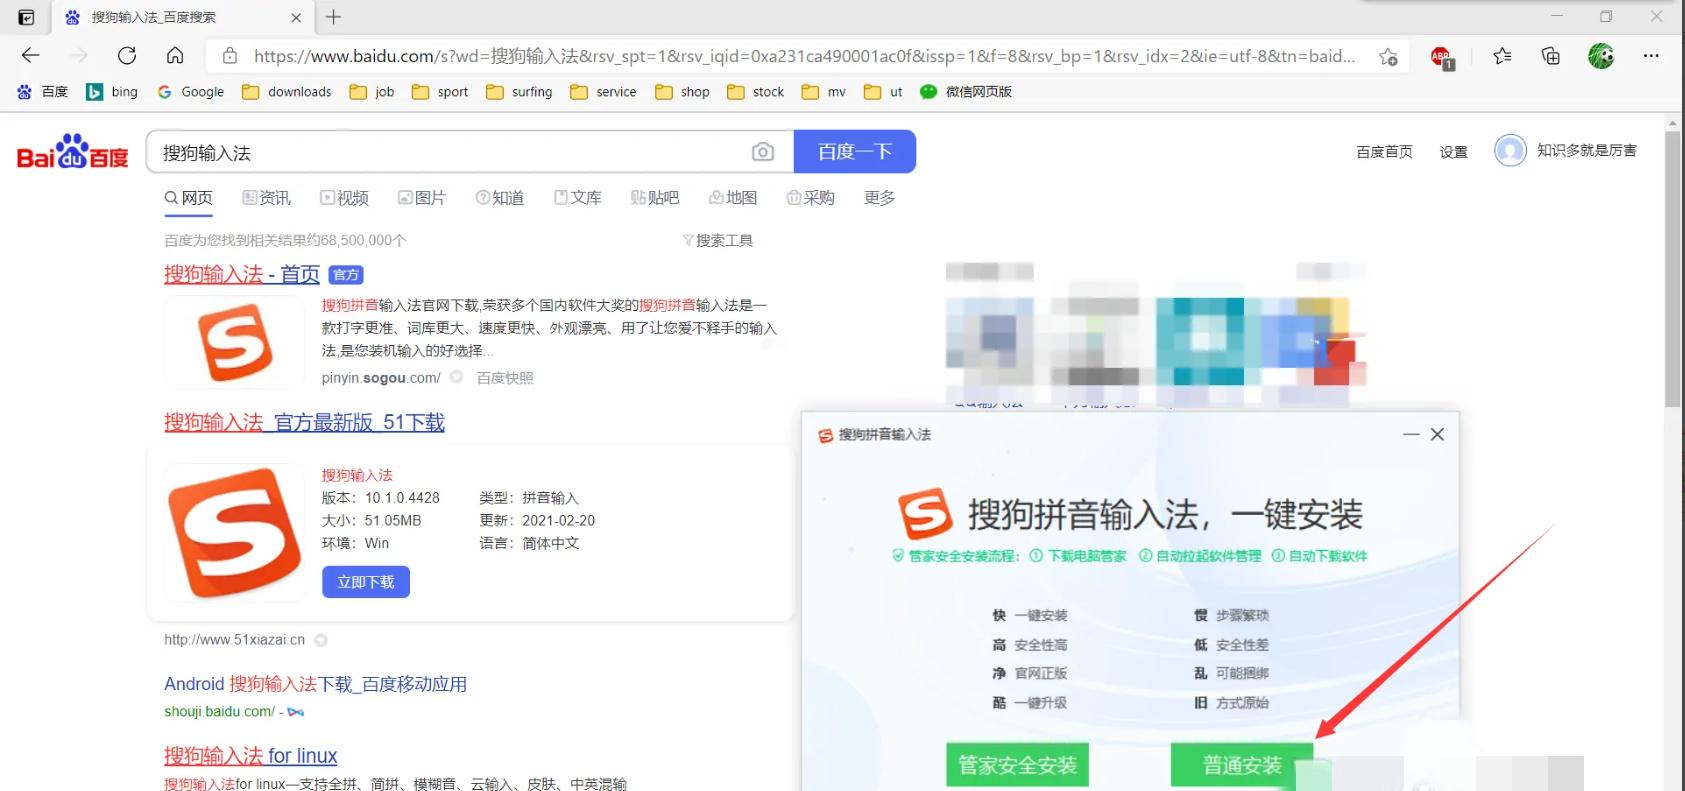This screenshot has height=791, width=1685.
Task: Click the browser address bar URL
Action: coord(805,56)
